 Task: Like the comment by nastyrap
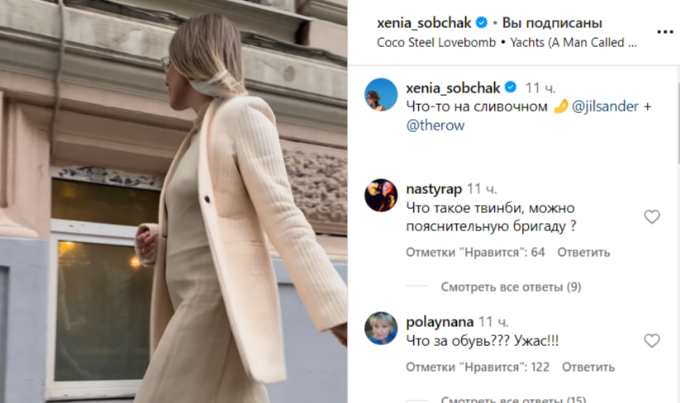[x=652, y=216]
